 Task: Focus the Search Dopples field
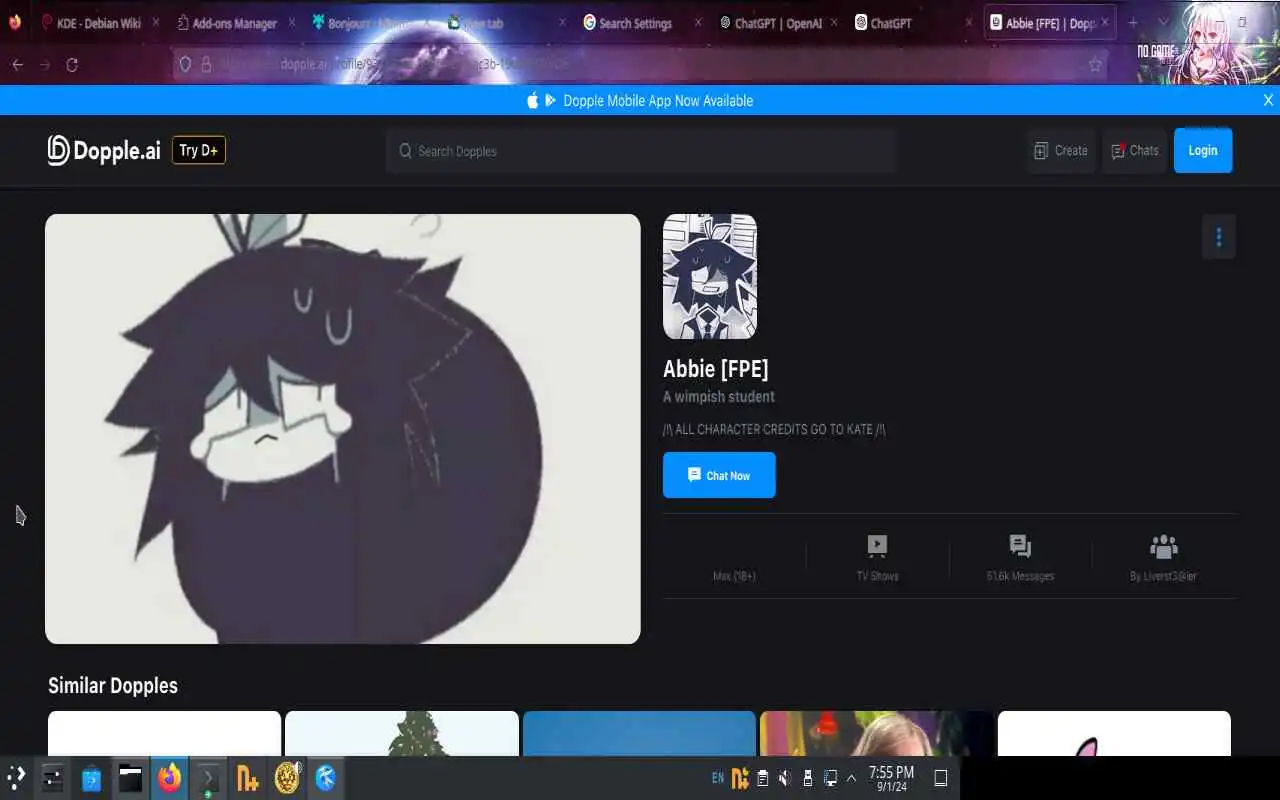pos(640,151)
